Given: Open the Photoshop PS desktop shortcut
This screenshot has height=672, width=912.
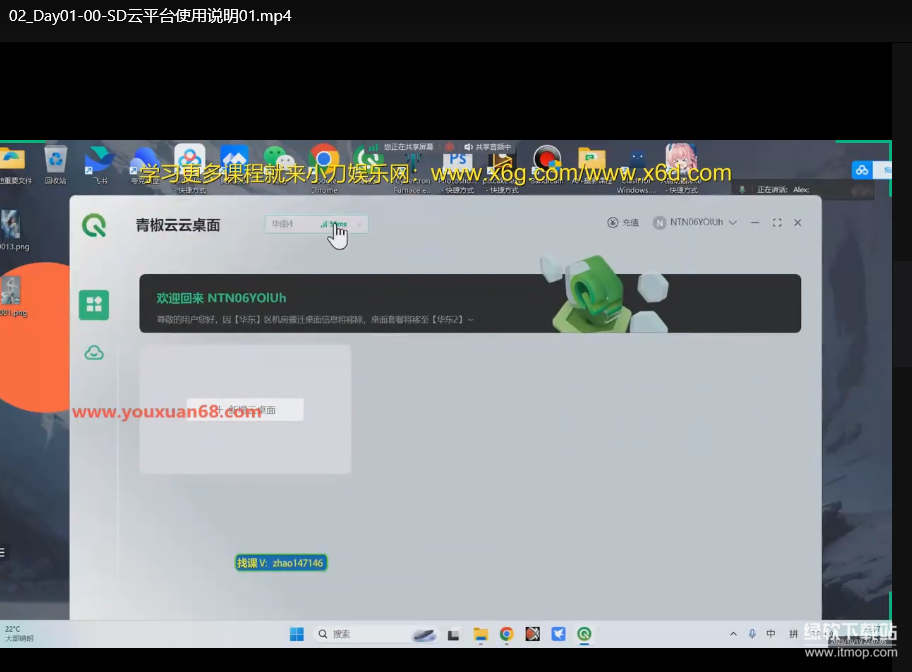Looking at the screenshot, I should [458, 168].
